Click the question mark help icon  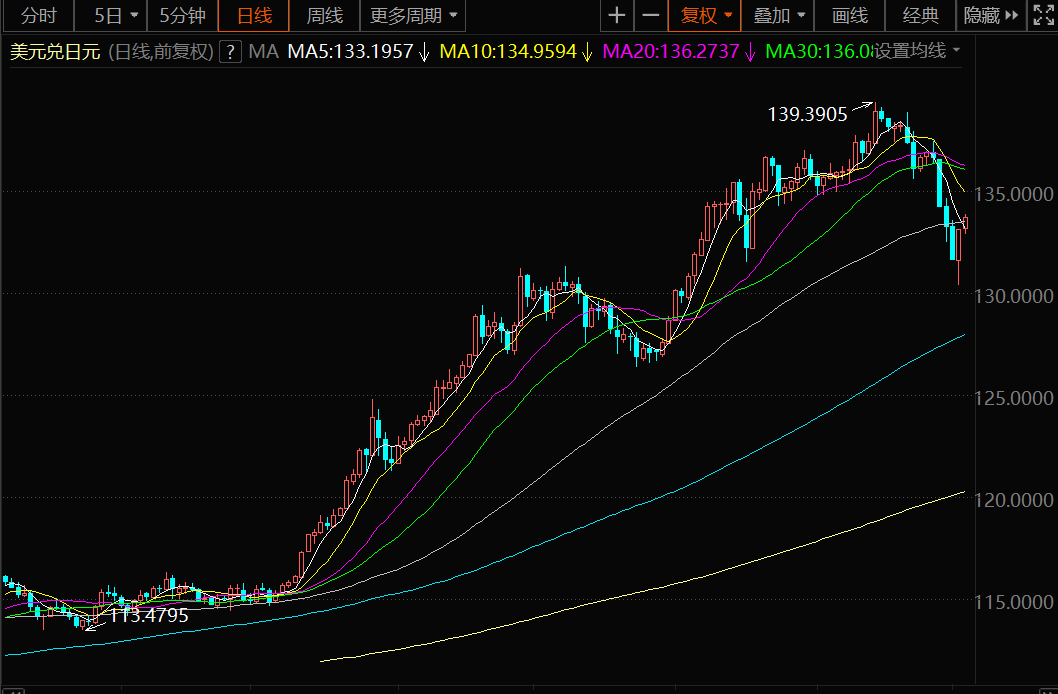click(231, 52)
